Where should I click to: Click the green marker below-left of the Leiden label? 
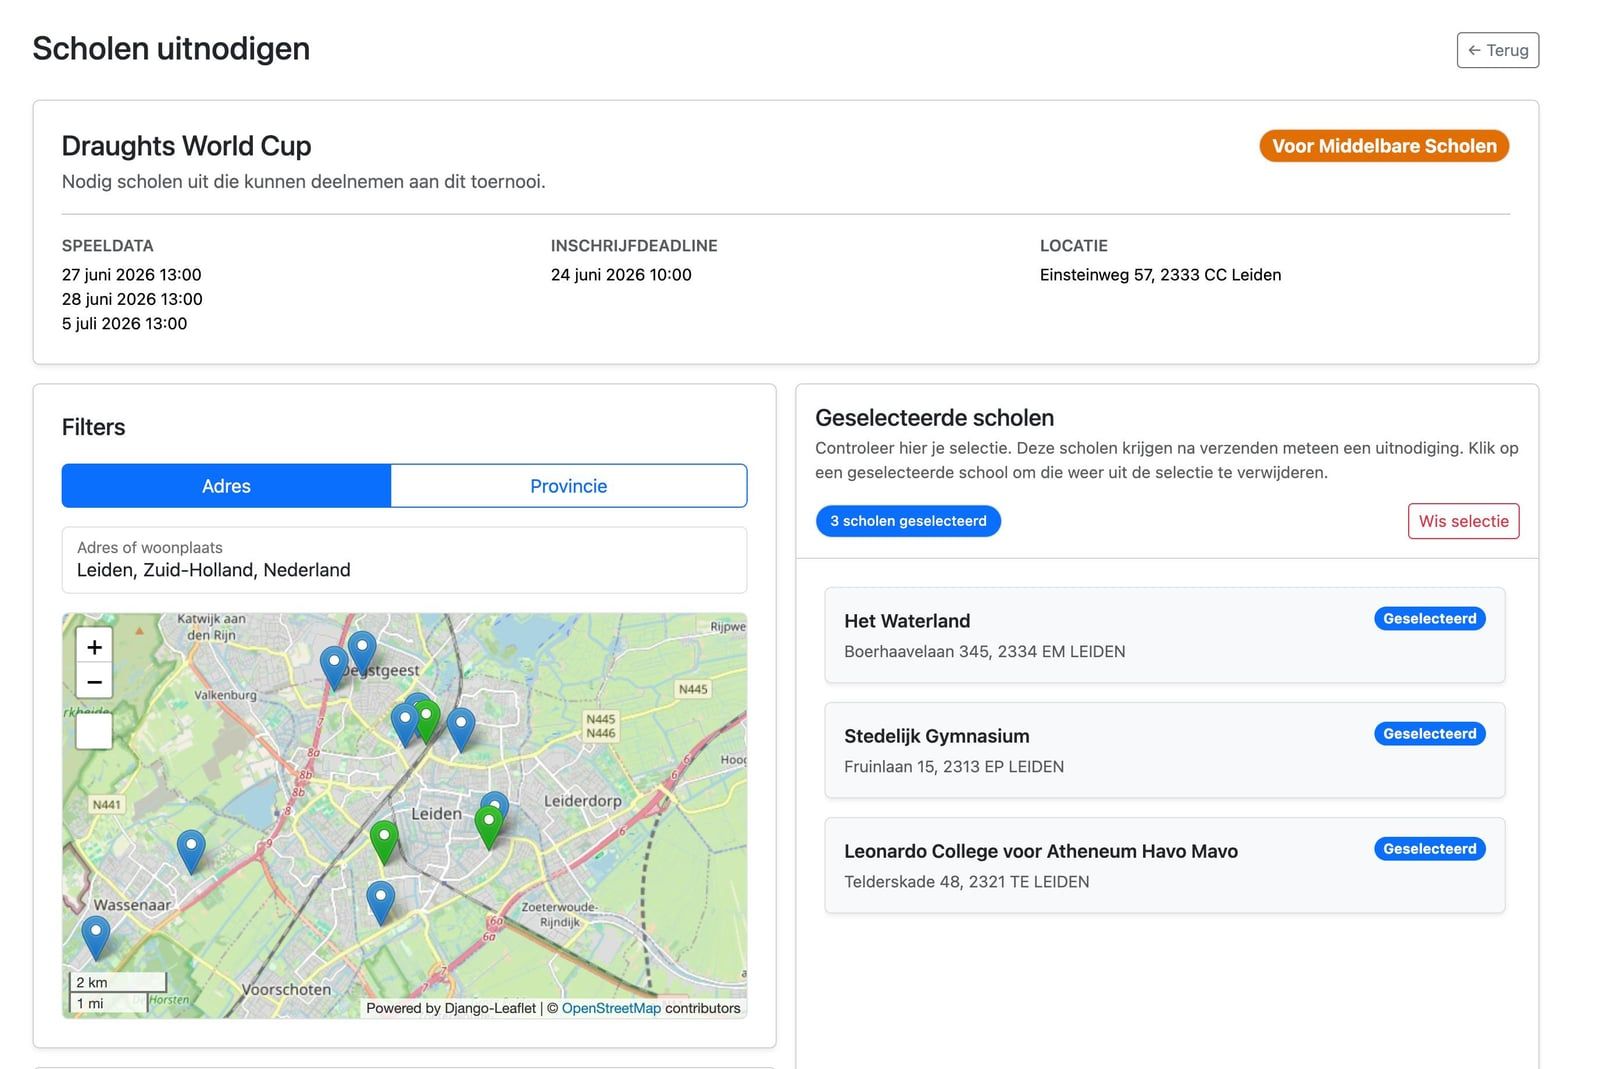point(384,841)
